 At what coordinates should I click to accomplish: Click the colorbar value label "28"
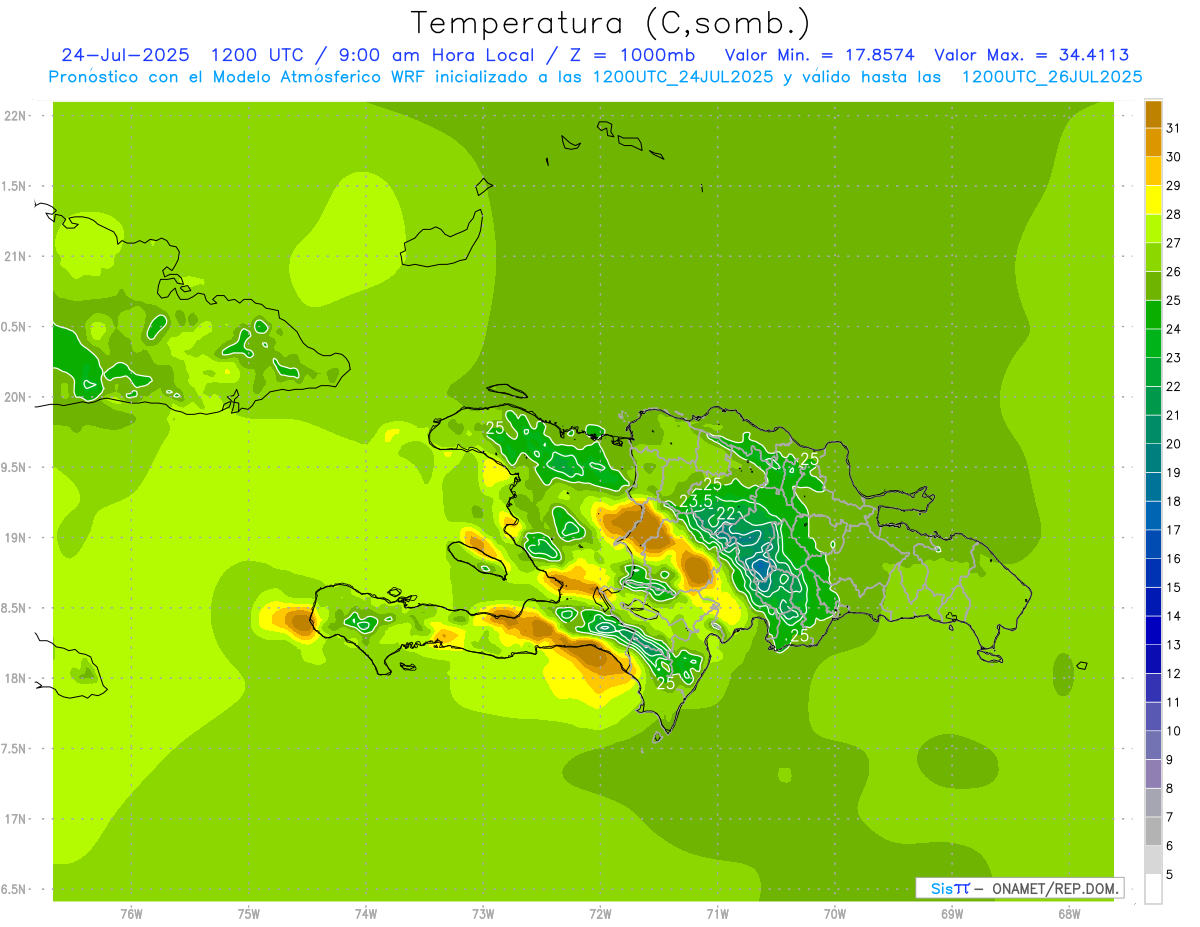pos(1174,214)
